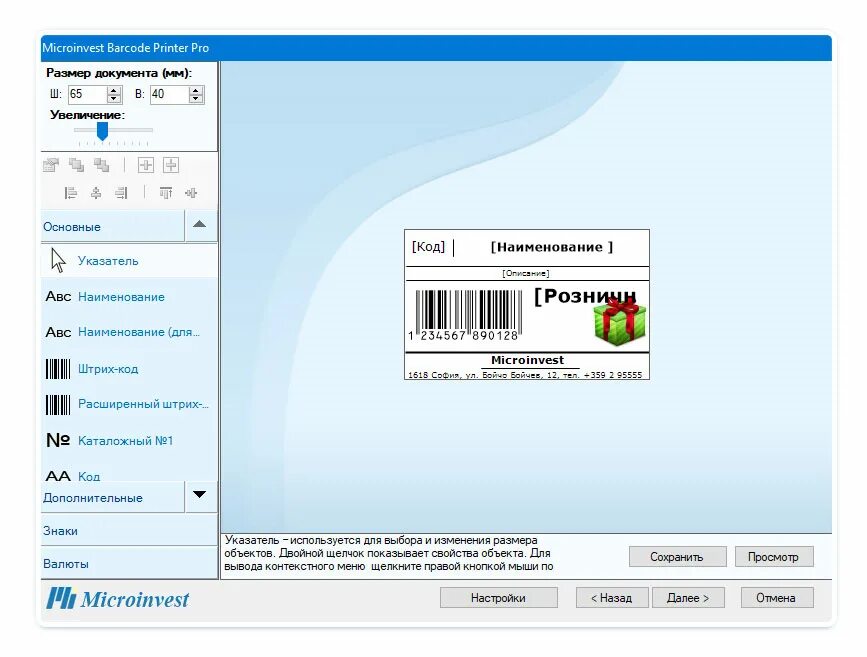Decrease document height В with down arrow
Image resolution: width=867 pixels, height=657 pixels.
[x=196, y=99]
